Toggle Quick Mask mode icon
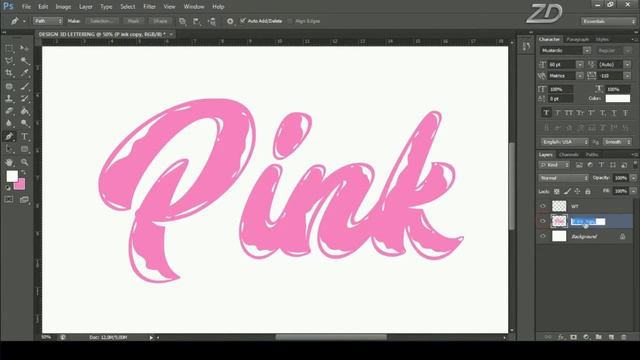 point(9,200)
